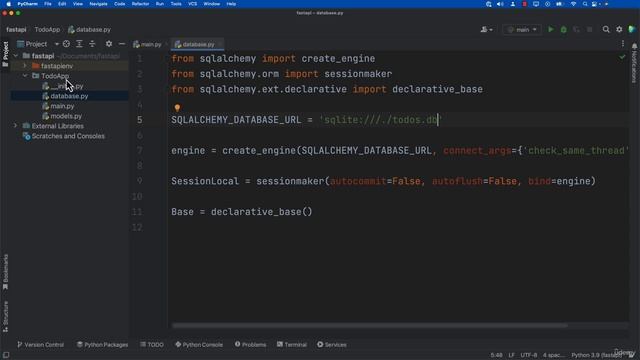
Task: Open Spotlight search in macOS menu bar
Action: [585, 4]
